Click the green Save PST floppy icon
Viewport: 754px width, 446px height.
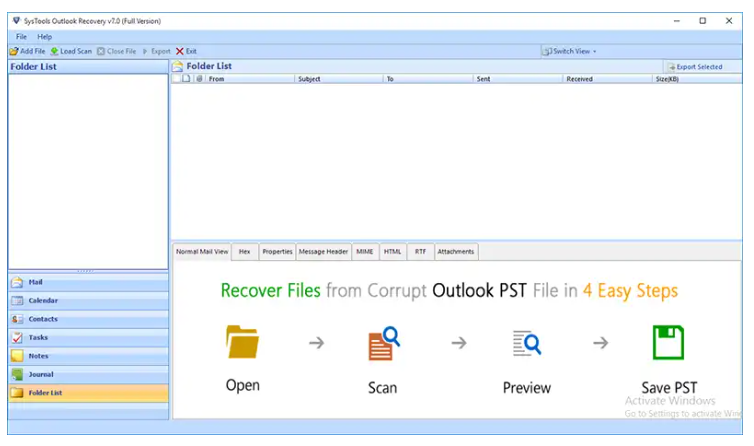pos(668,342)
